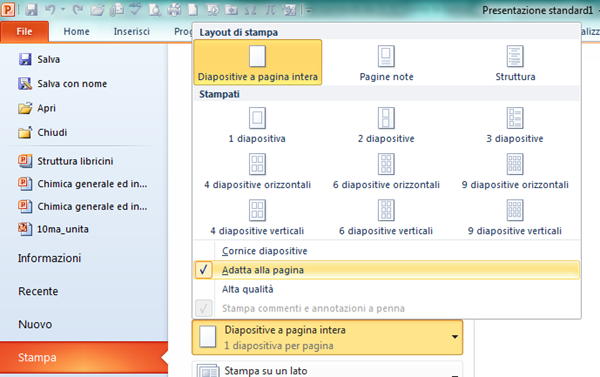Open the Stampa su un lato dropdown
600x377 pixels.
pos(327,369)
